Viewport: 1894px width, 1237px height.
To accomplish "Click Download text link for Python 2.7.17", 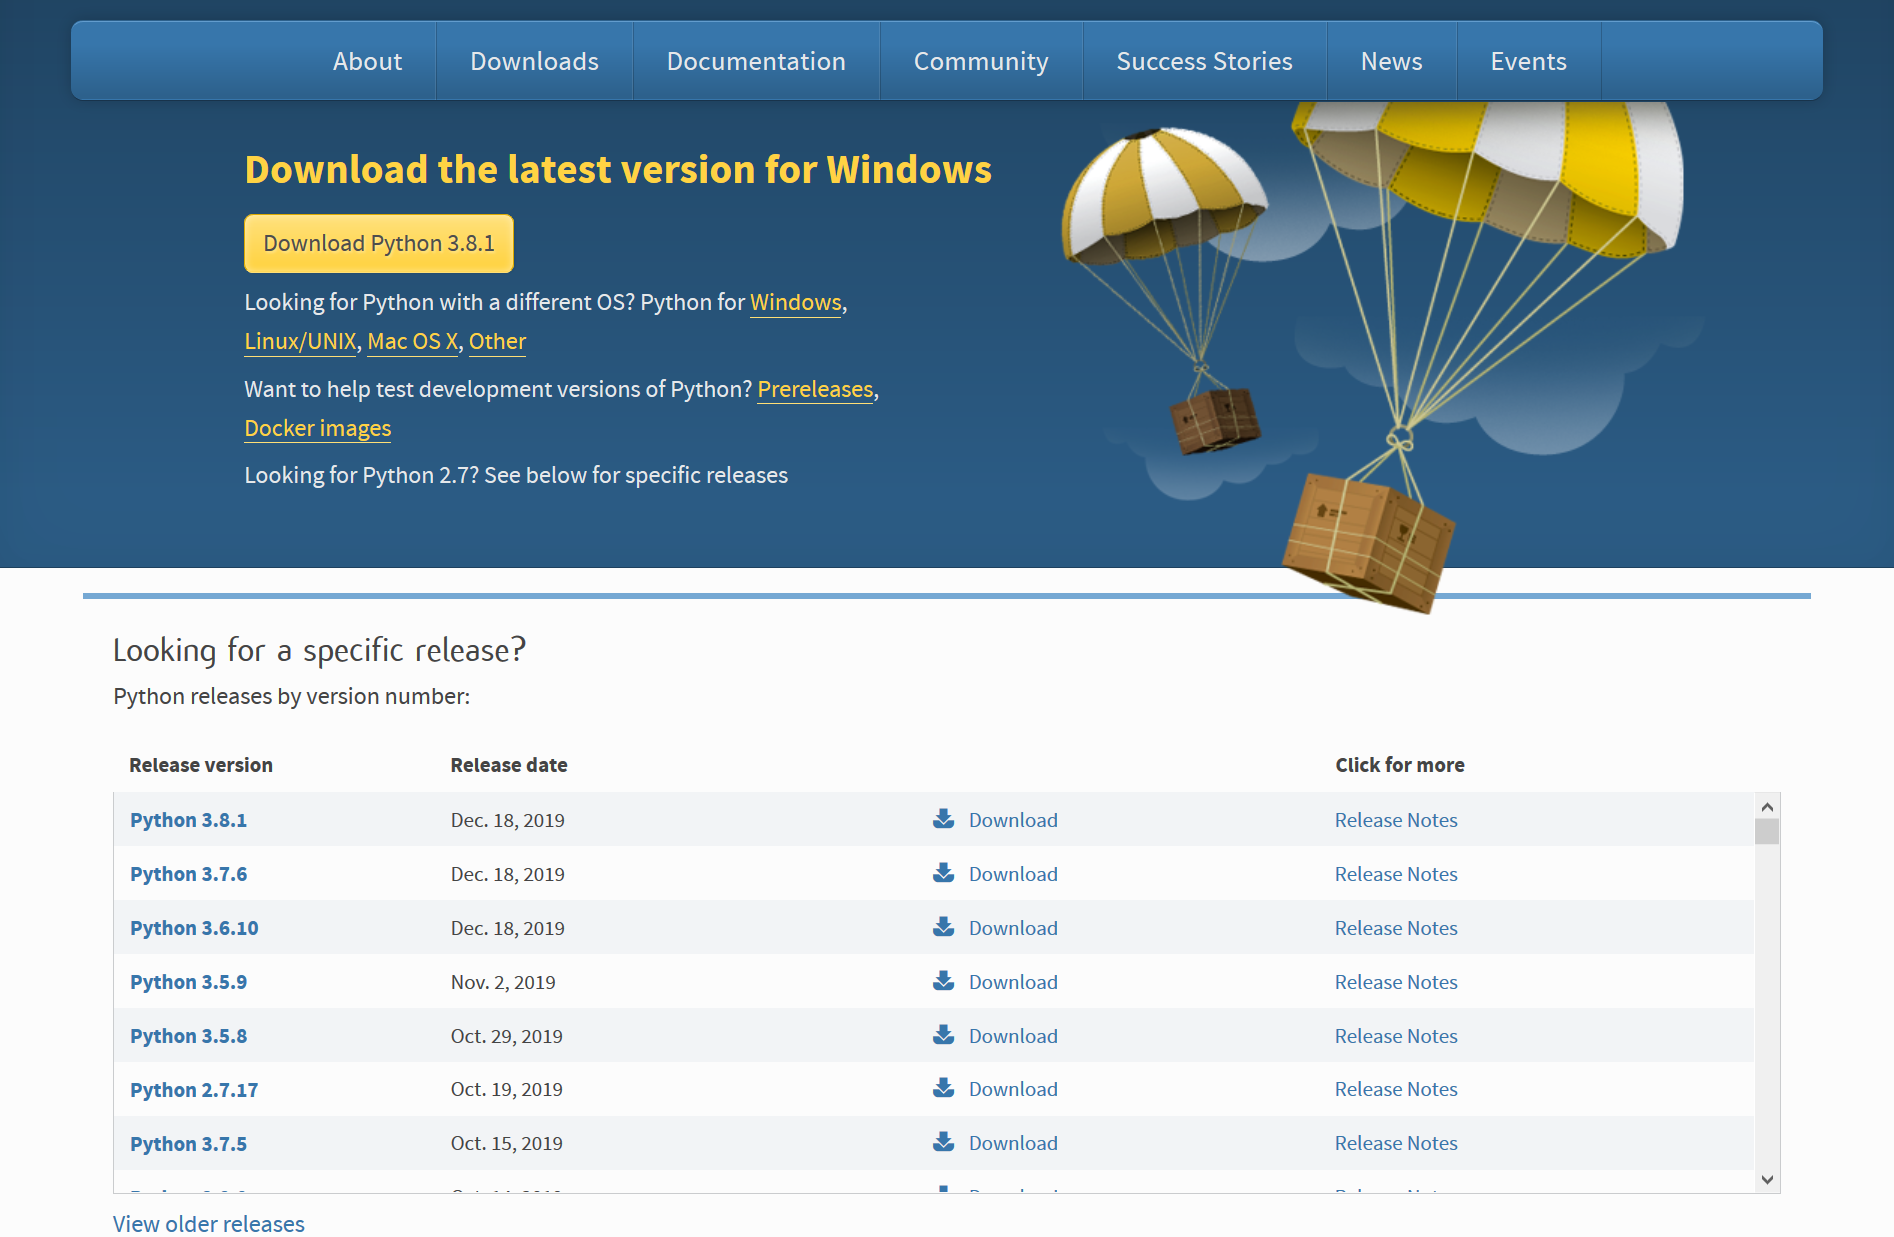I will [1013, 1089].
